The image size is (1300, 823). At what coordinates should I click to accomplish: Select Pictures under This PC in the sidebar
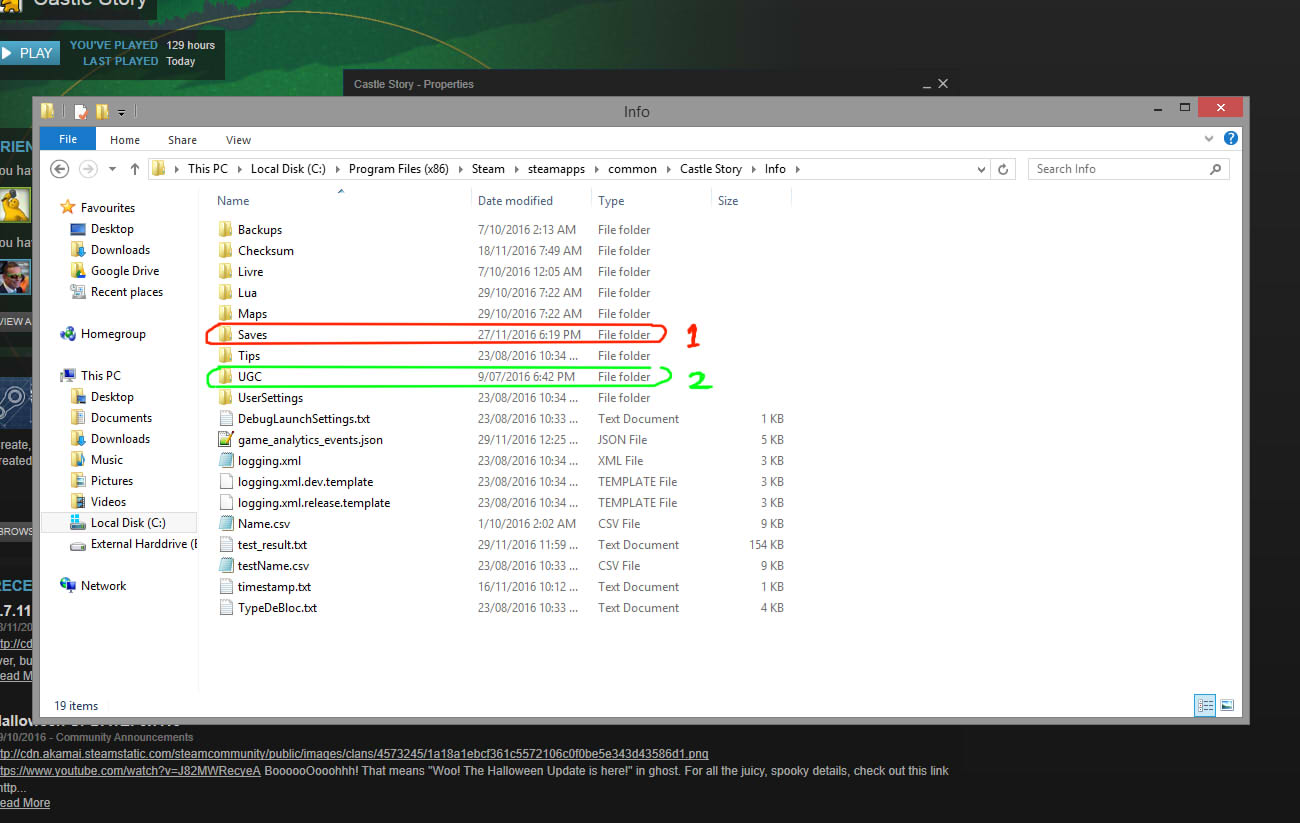click(112, 481)
